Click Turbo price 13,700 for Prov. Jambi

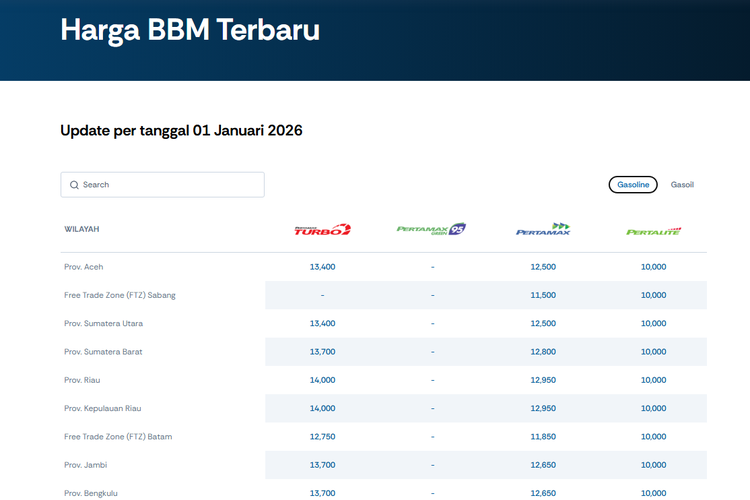point(322,465)
